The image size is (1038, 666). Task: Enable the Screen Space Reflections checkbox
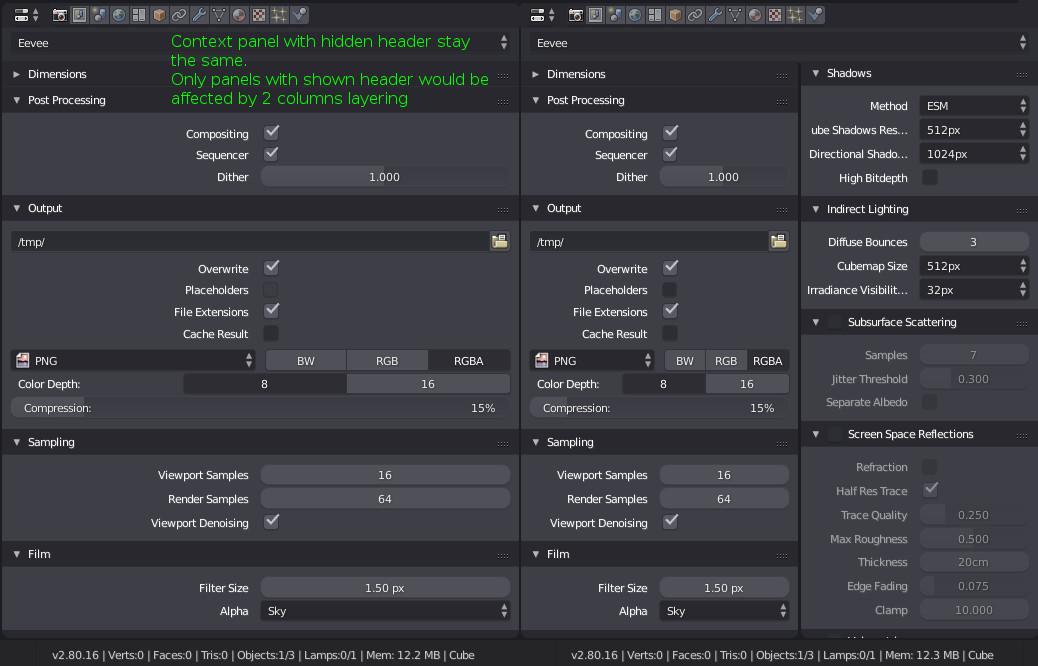click(835, 434)
